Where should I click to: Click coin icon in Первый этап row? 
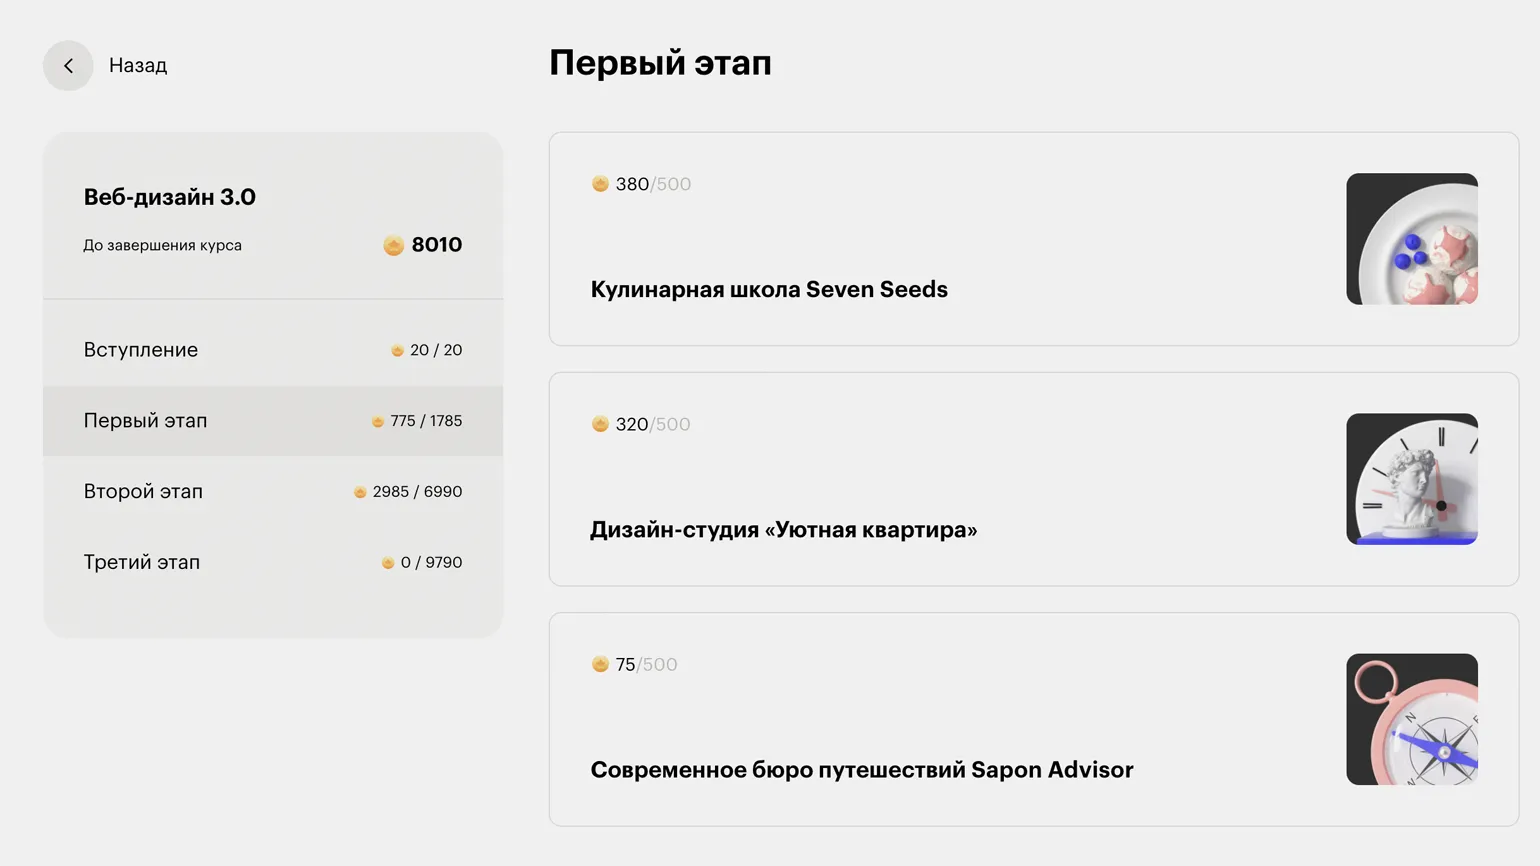(x=378, y=422)
